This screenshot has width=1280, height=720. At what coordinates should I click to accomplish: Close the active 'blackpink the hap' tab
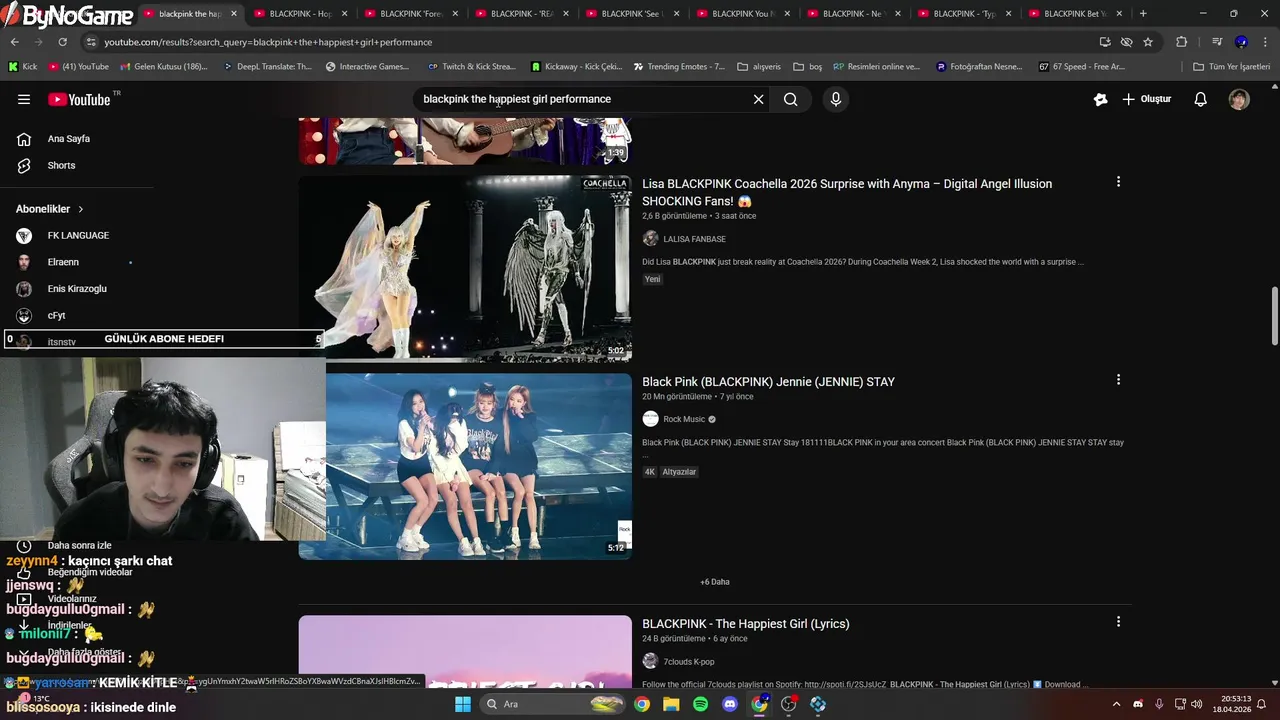pos(234,14)
